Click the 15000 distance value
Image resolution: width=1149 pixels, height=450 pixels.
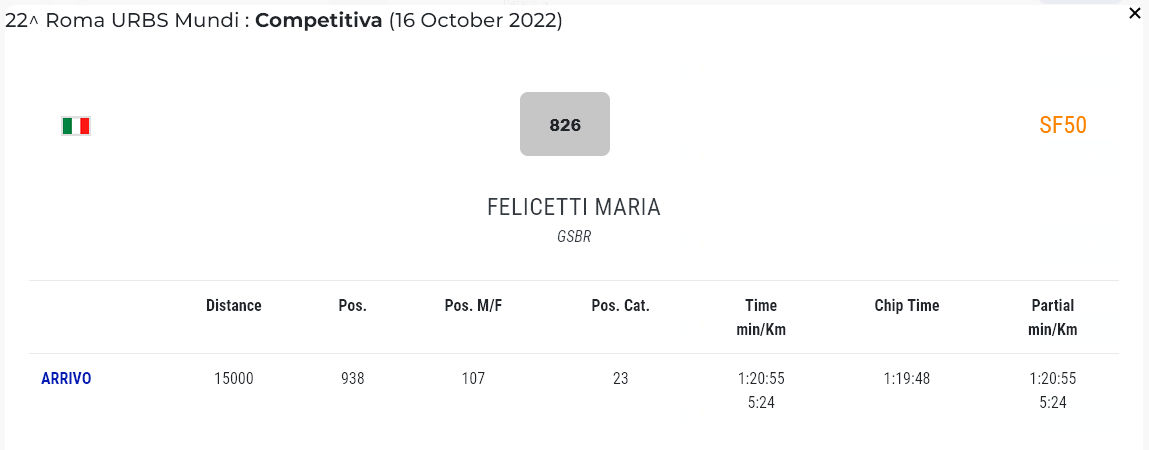pos(234,378)
